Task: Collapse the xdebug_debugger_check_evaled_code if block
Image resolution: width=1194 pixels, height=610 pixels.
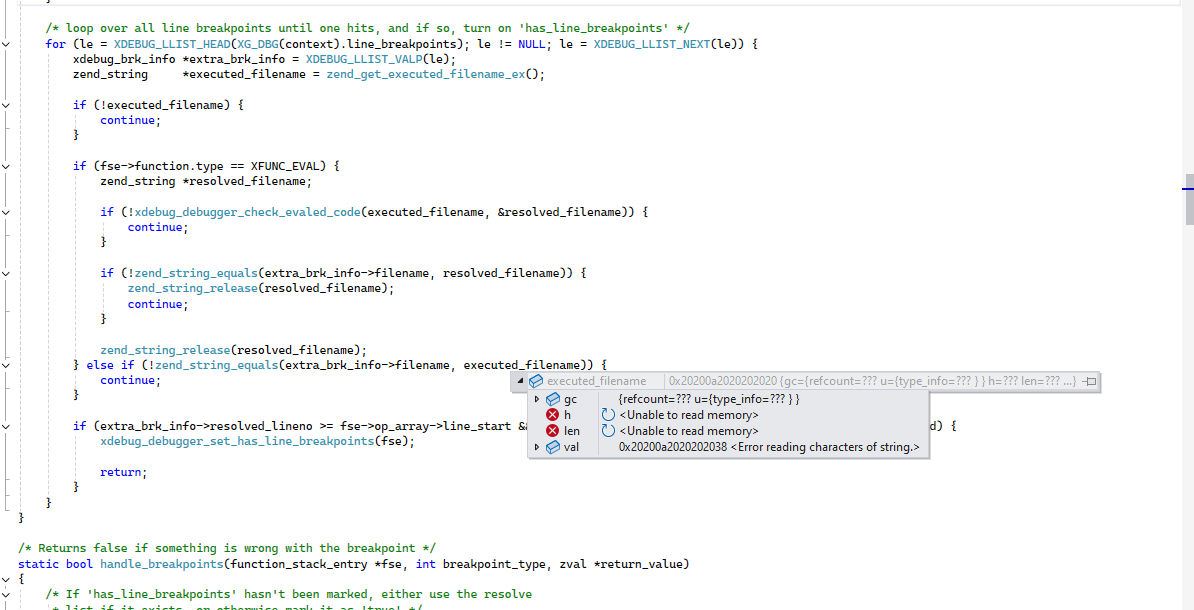Action: pyautogui.click(x=6, y=212)
